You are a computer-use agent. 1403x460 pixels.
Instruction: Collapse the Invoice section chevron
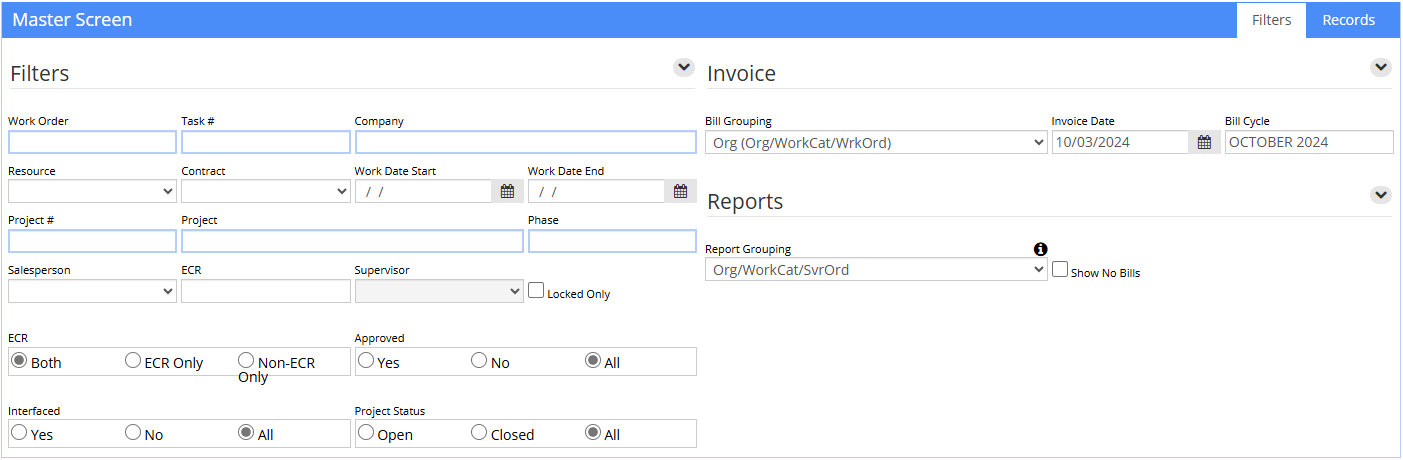[1381, 67]
